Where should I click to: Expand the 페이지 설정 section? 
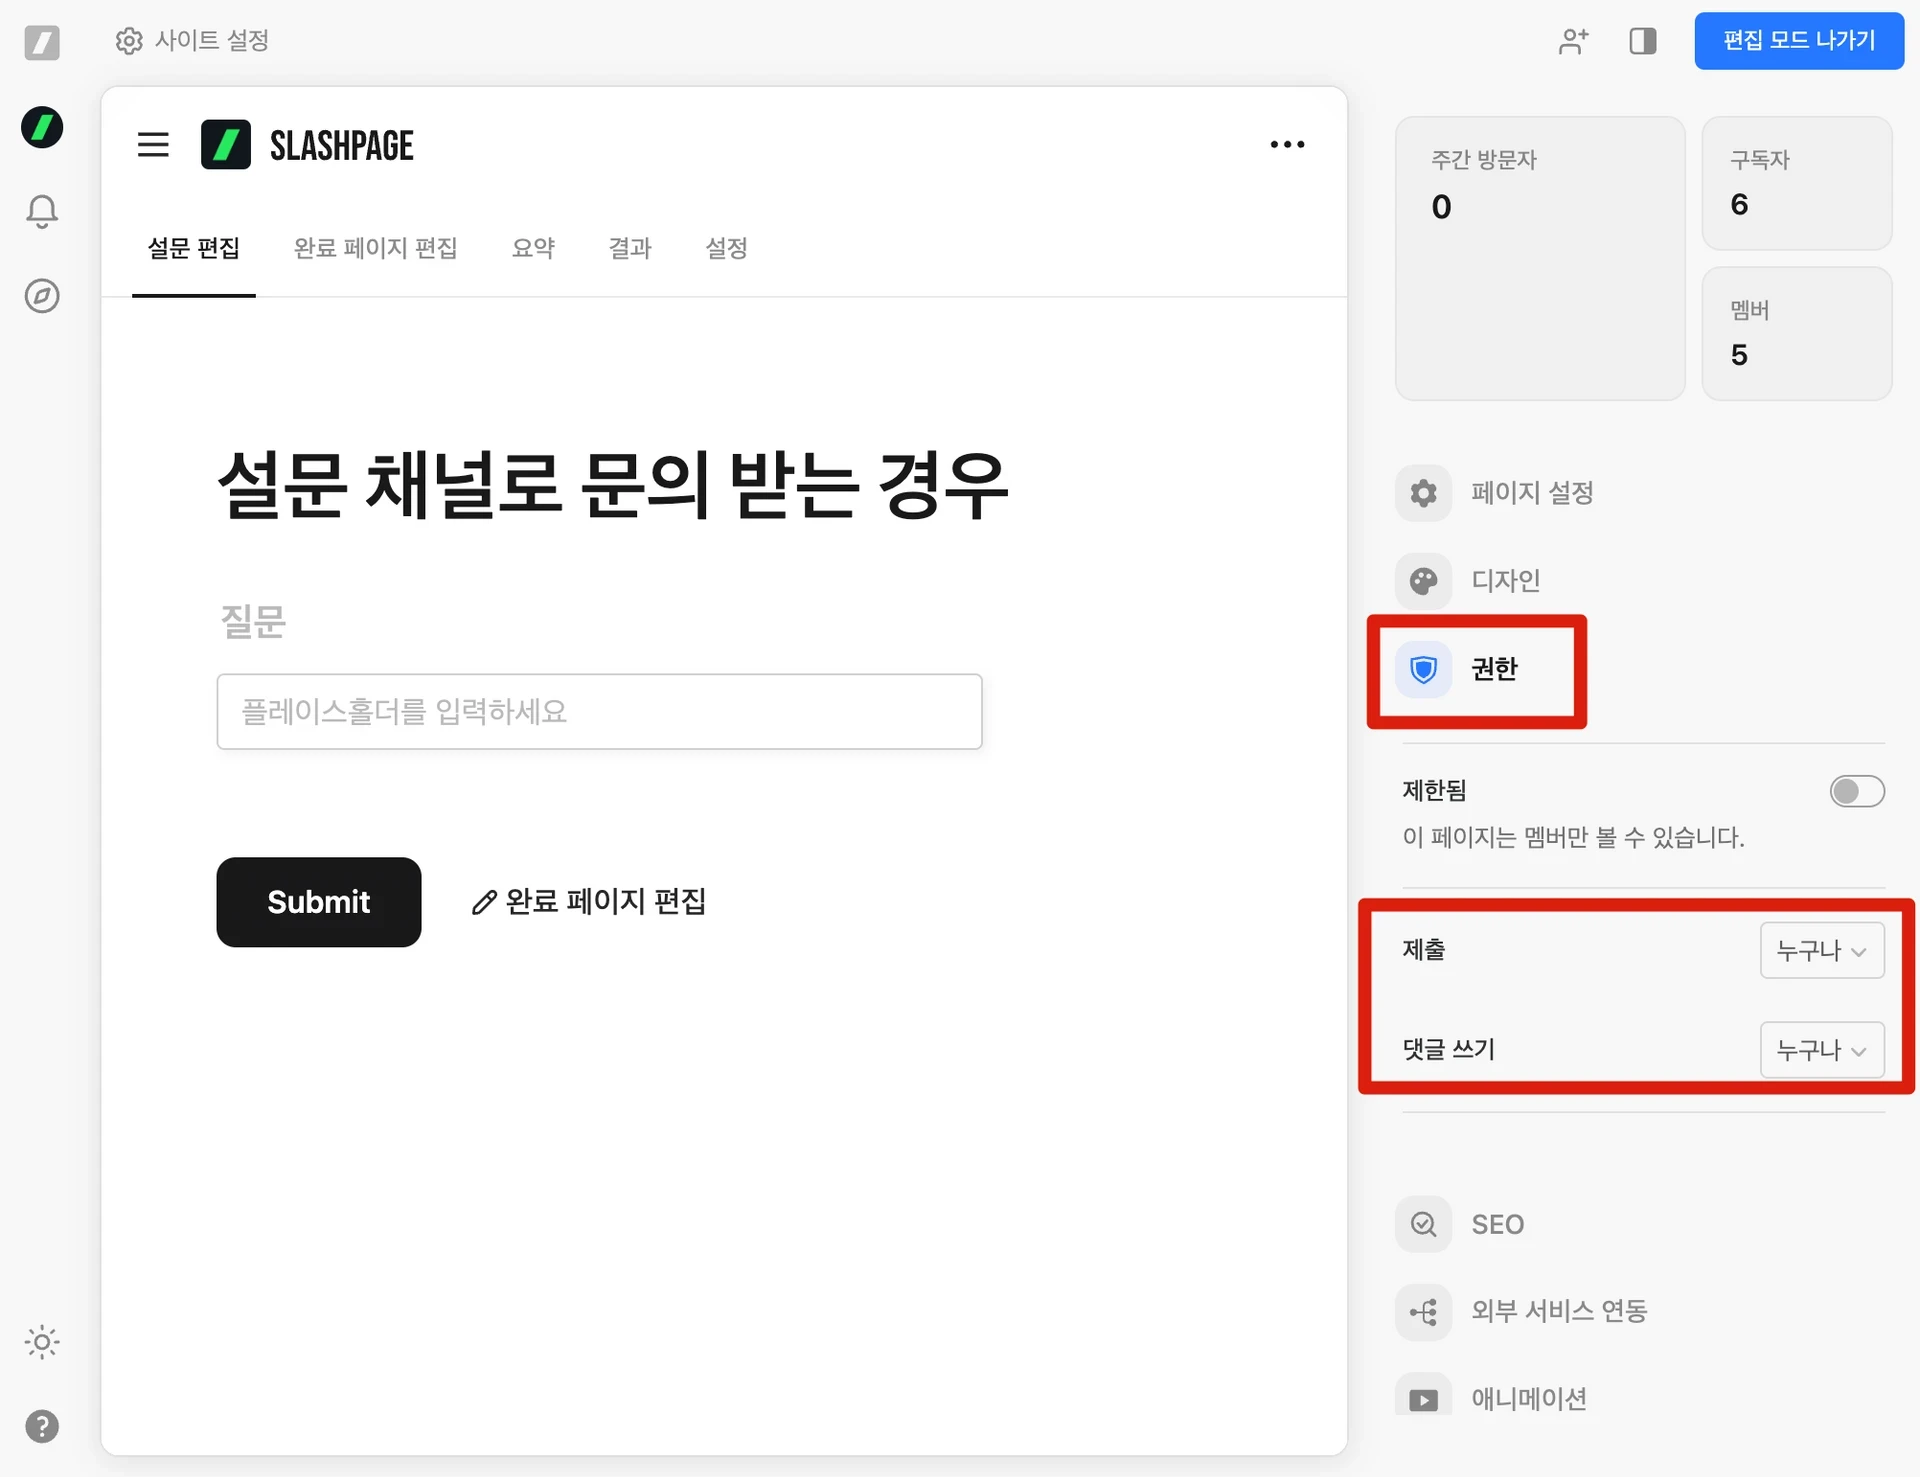pyautogui.click(x=1531, y=493)
